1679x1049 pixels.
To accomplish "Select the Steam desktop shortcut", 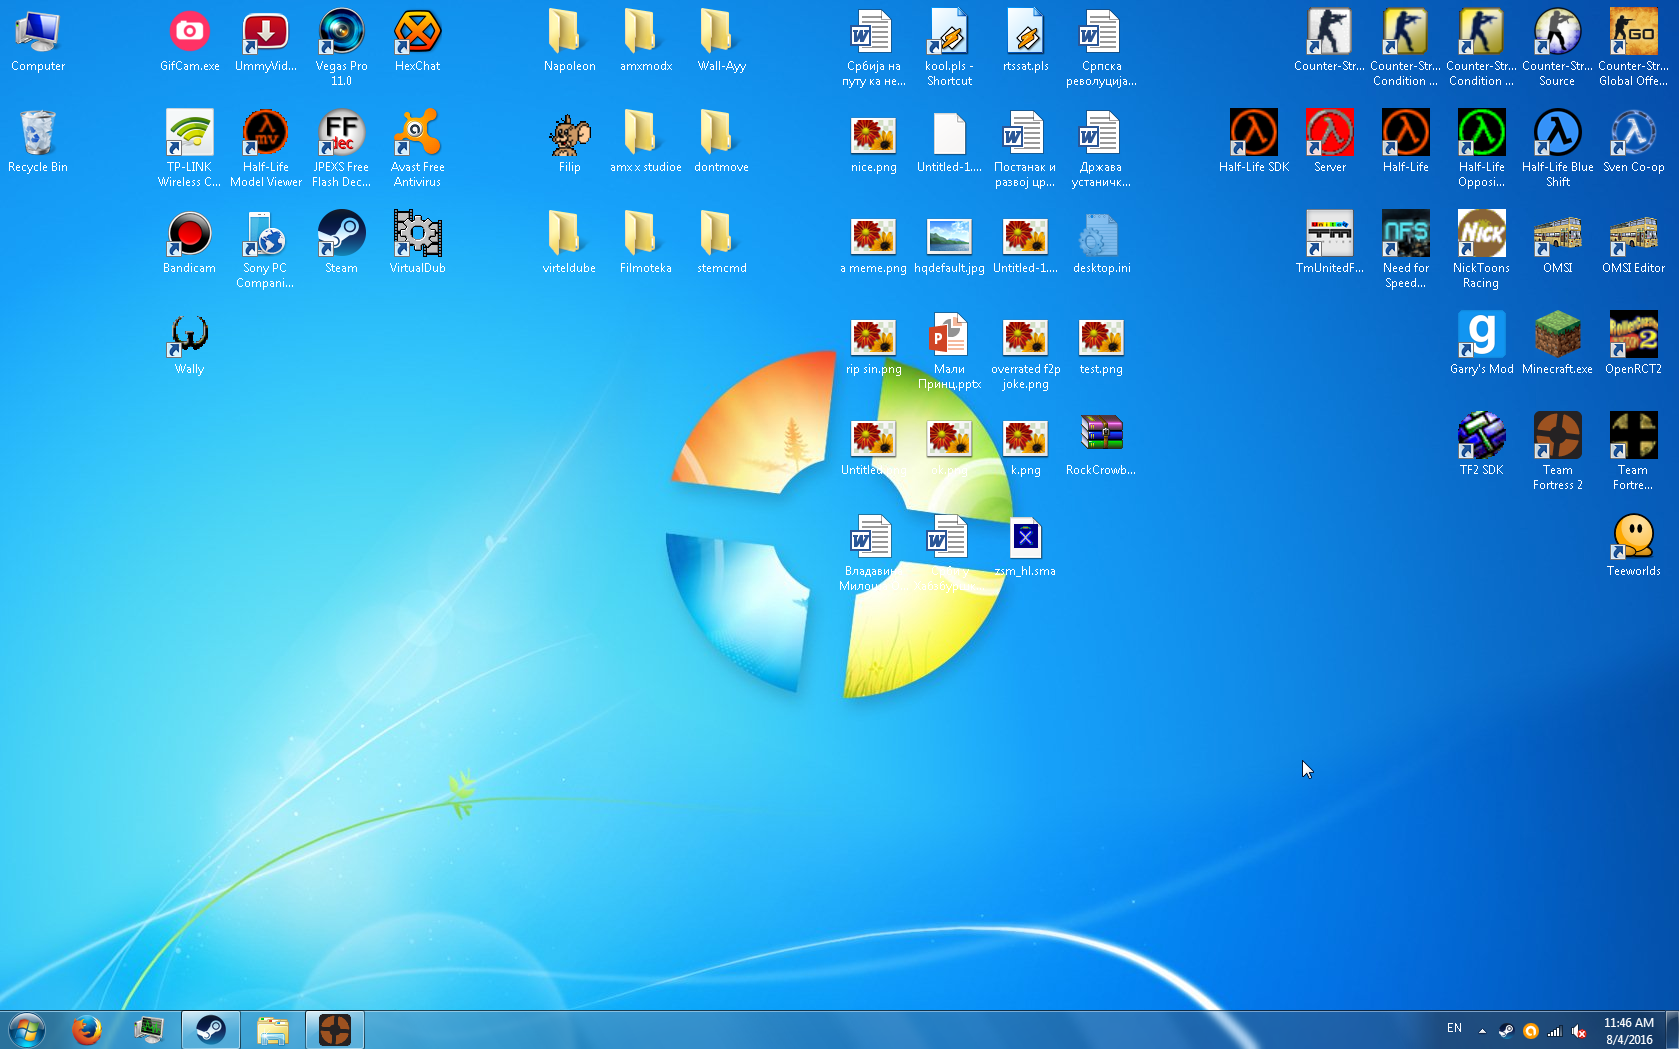I will [x=341, y=243].
